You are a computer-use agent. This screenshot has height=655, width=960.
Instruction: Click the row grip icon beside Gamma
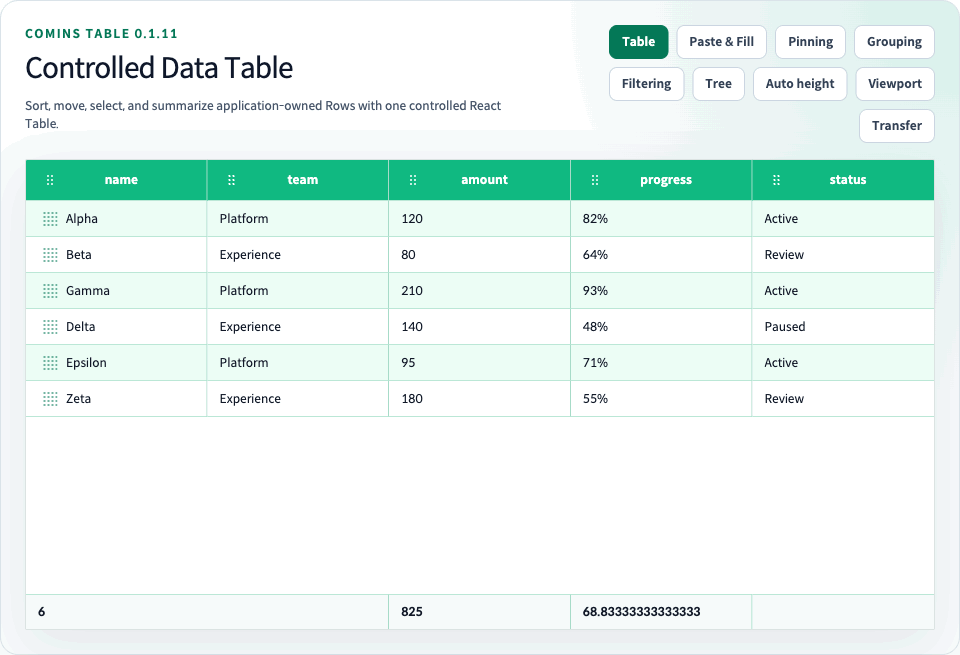tap(50, 291)
